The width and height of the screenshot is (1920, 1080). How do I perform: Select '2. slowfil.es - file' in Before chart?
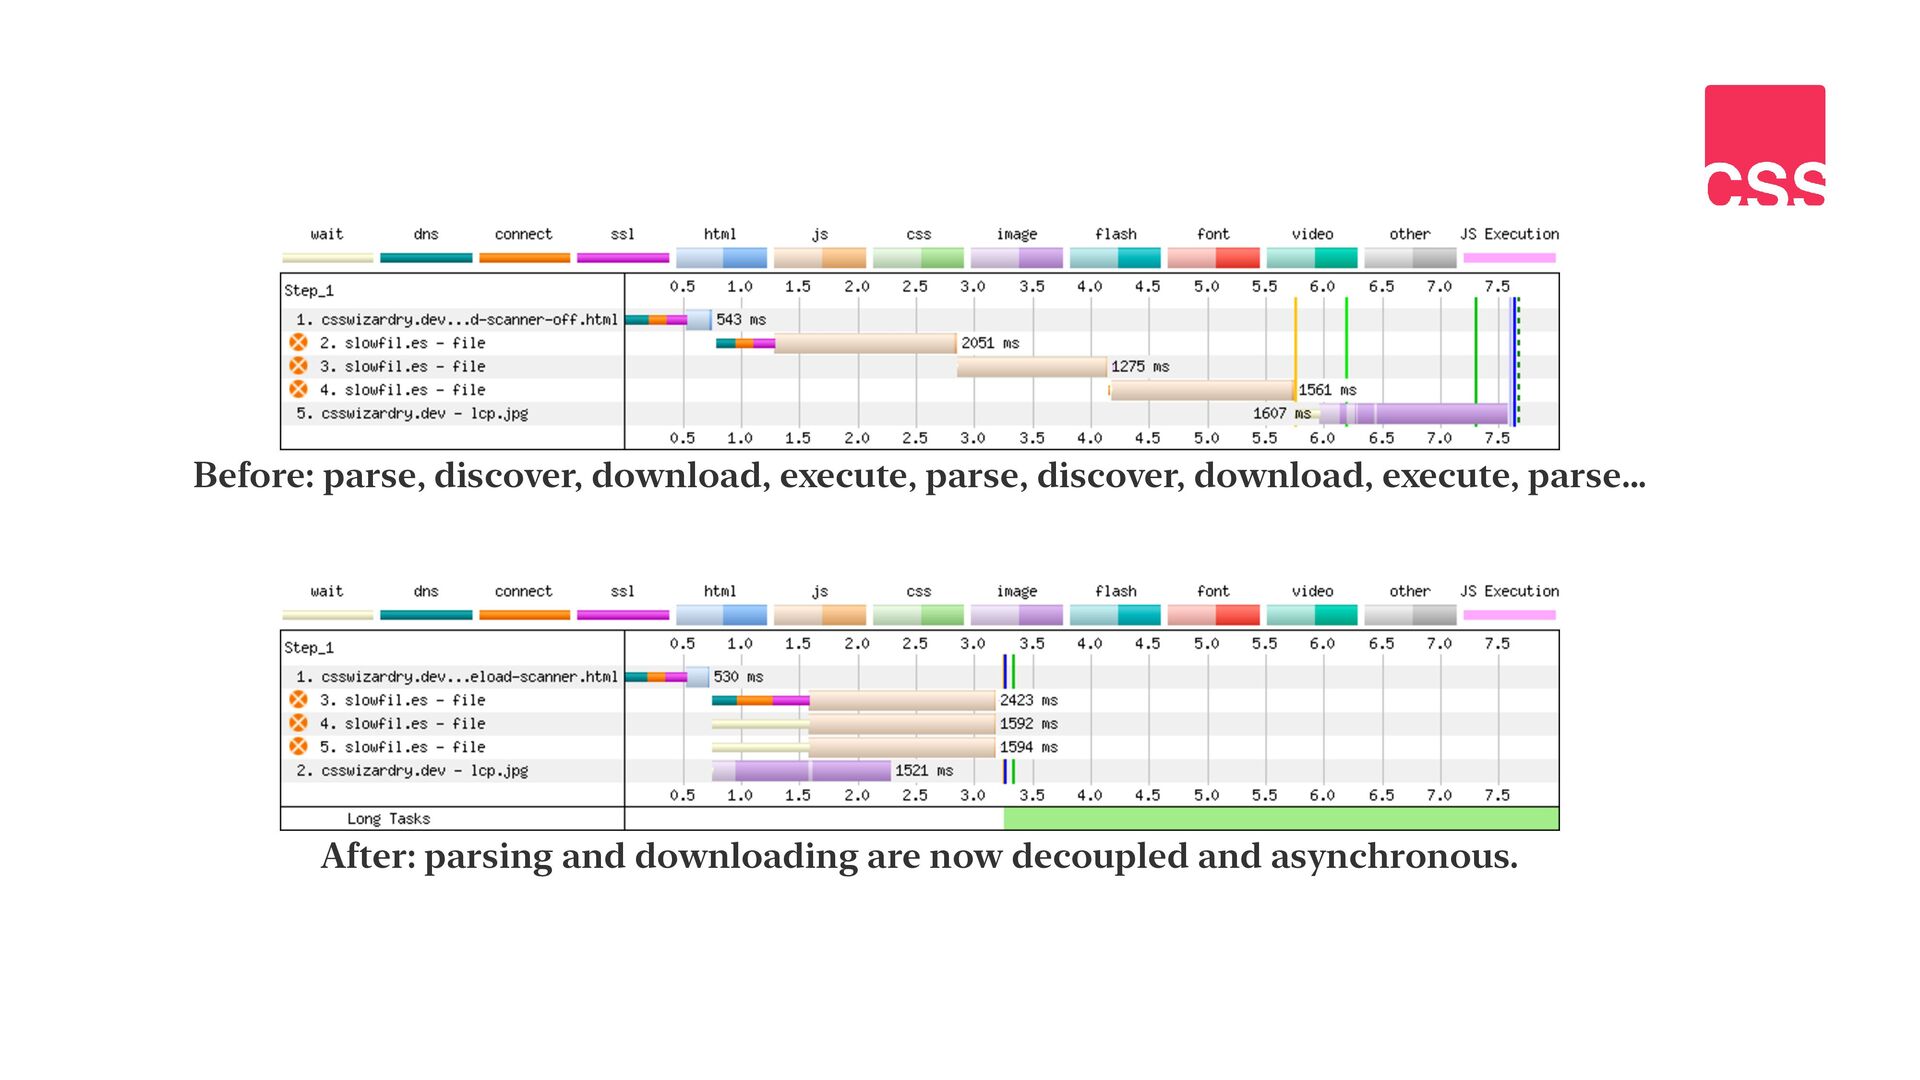[x=919, y=343]
